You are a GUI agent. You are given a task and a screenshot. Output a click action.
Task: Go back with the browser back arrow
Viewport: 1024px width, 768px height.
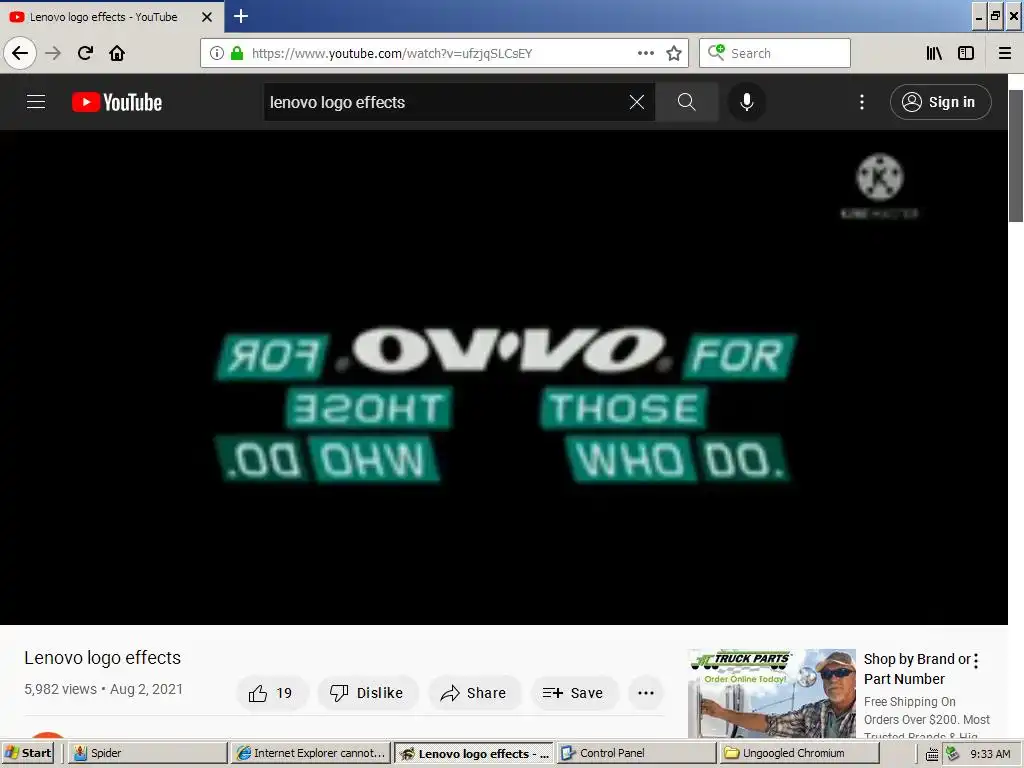click(x=20, y=53)
